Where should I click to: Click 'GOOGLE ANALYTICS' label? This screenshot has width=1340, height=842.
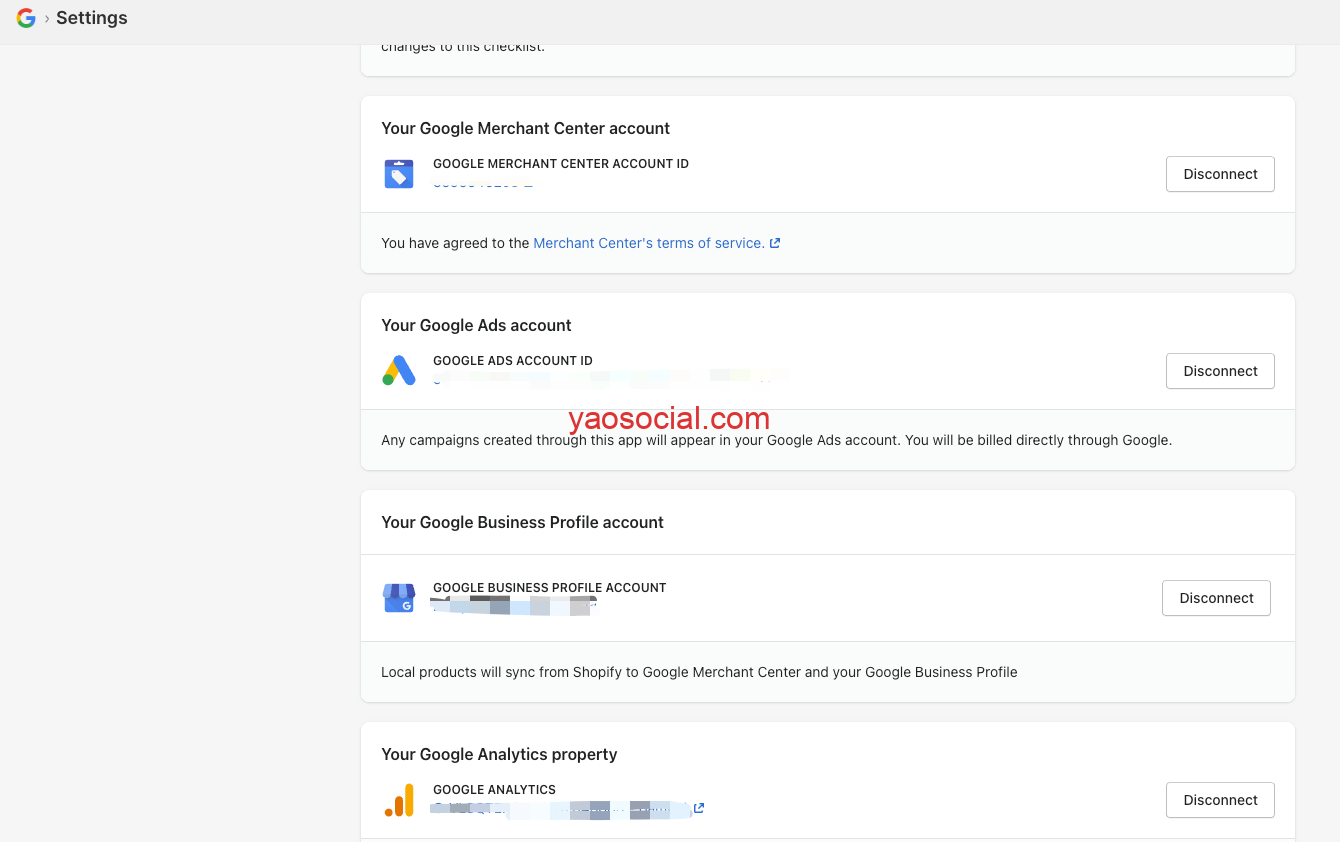pyautogui.click(x=494, y=790)
